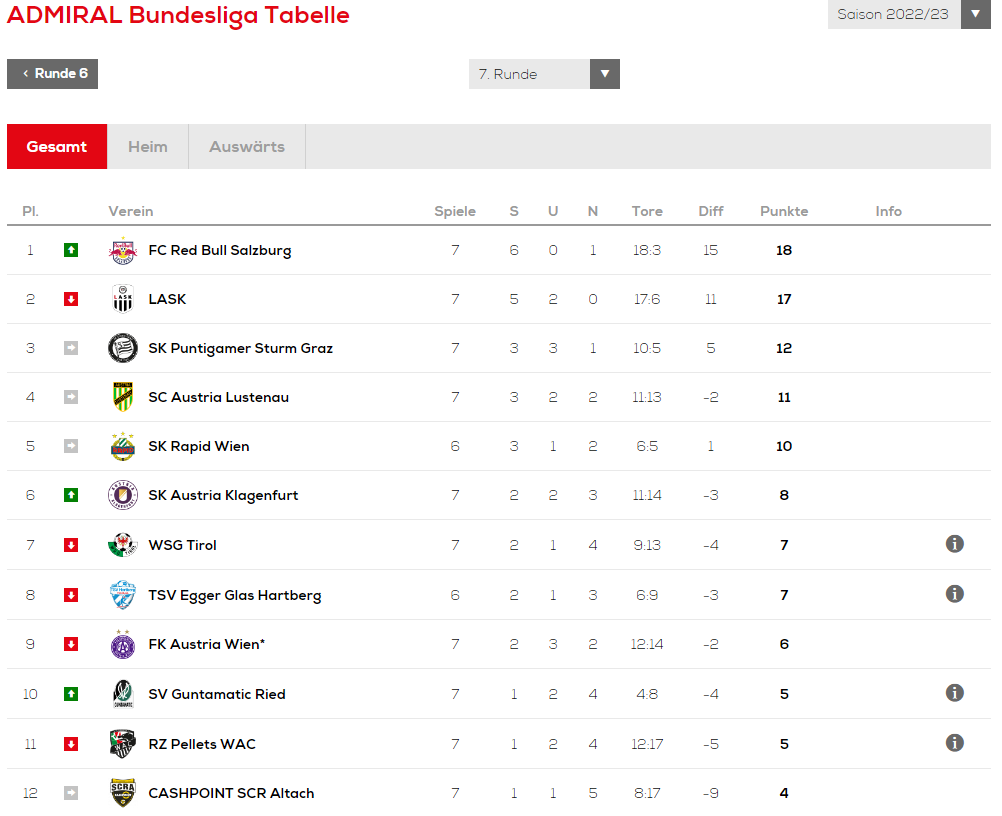Open the info icon for TSV Egger Glas Hartberg
Image resolution: width=1002 pixels, height=816 pixels.
[x=955, y=594]
